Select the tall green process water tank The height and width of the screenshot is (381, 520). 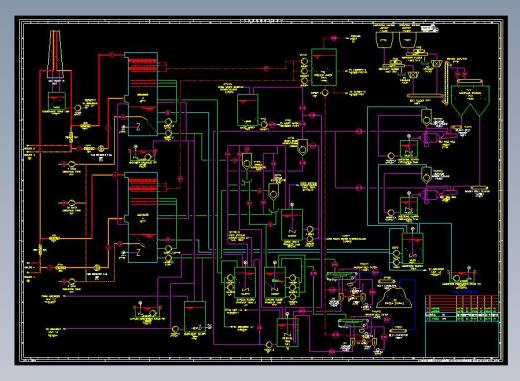click(324, 67)
